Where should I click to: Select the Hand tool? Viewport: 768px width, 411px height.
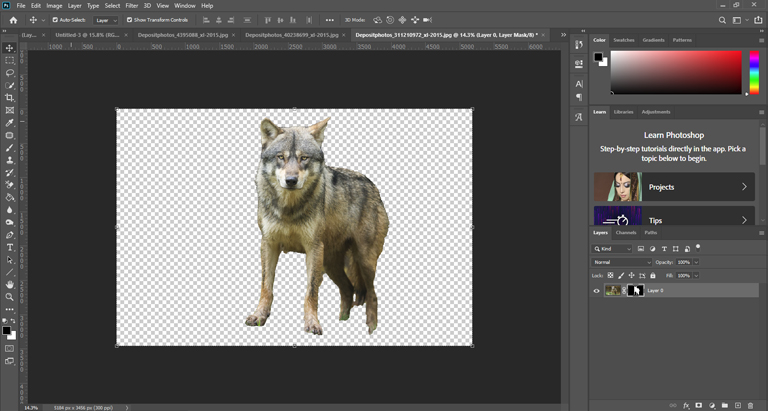click(x=10, y=285)
